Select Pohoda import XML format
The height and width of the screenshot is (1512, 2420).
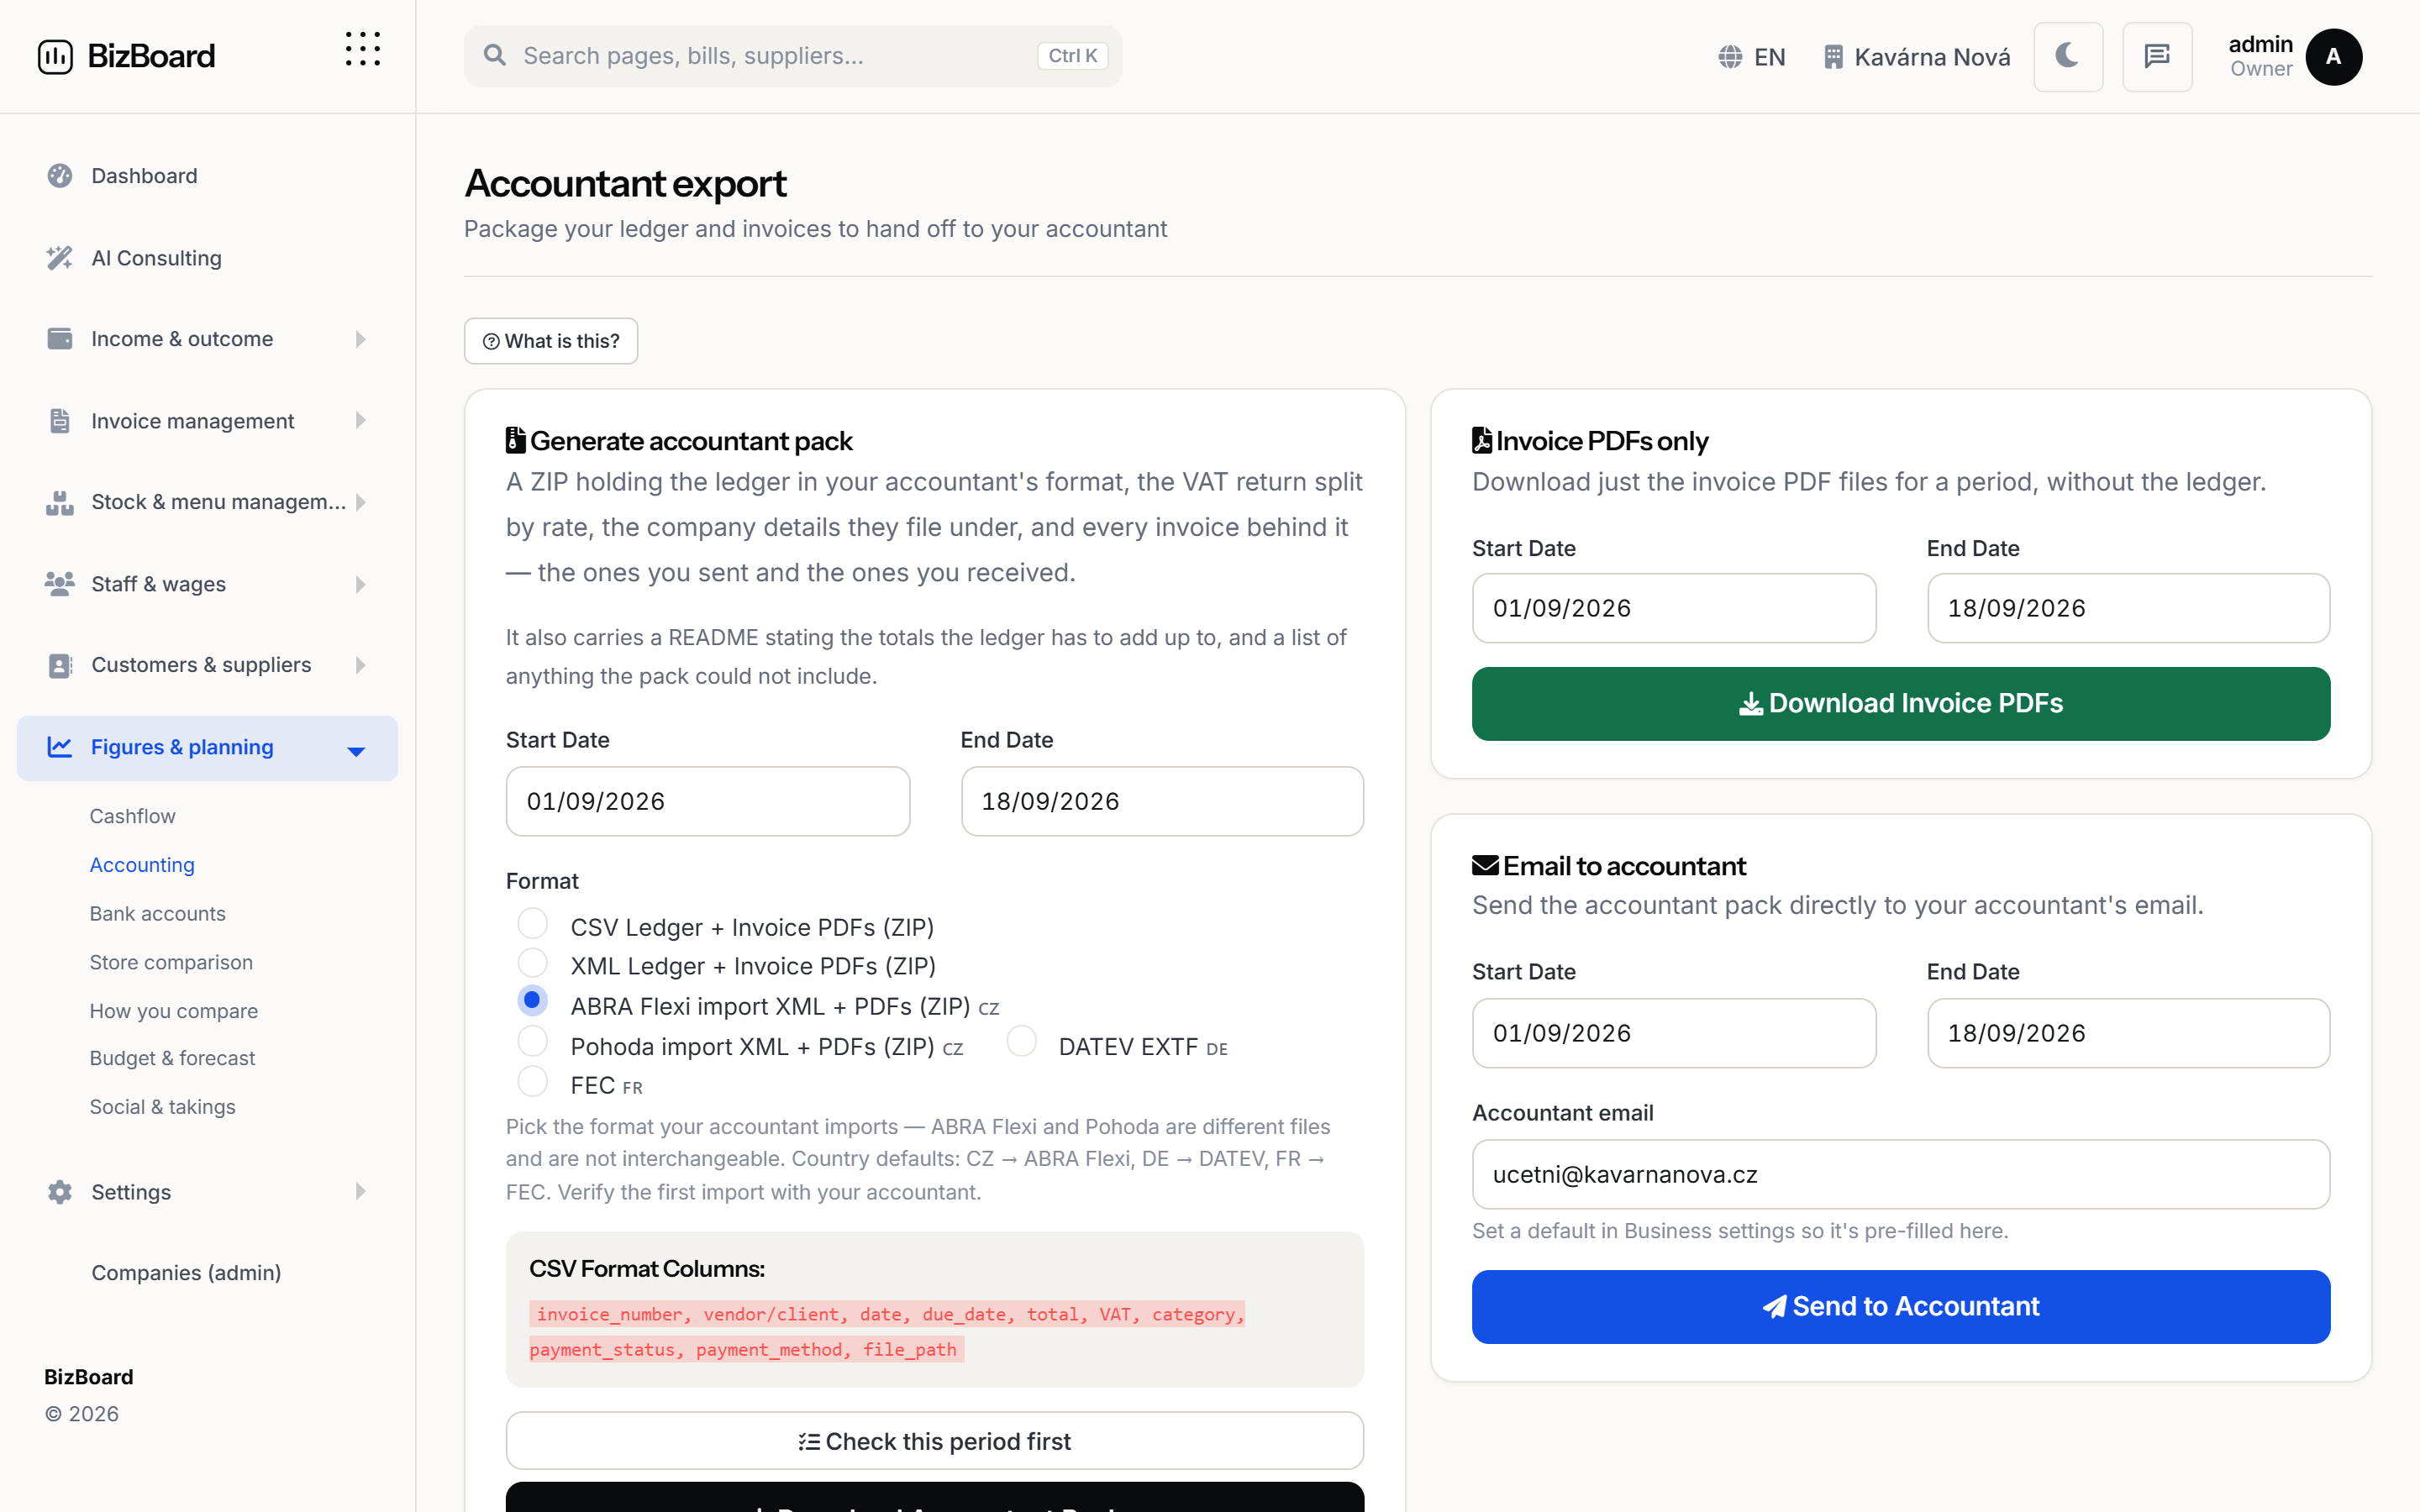tap(533, 1041)
